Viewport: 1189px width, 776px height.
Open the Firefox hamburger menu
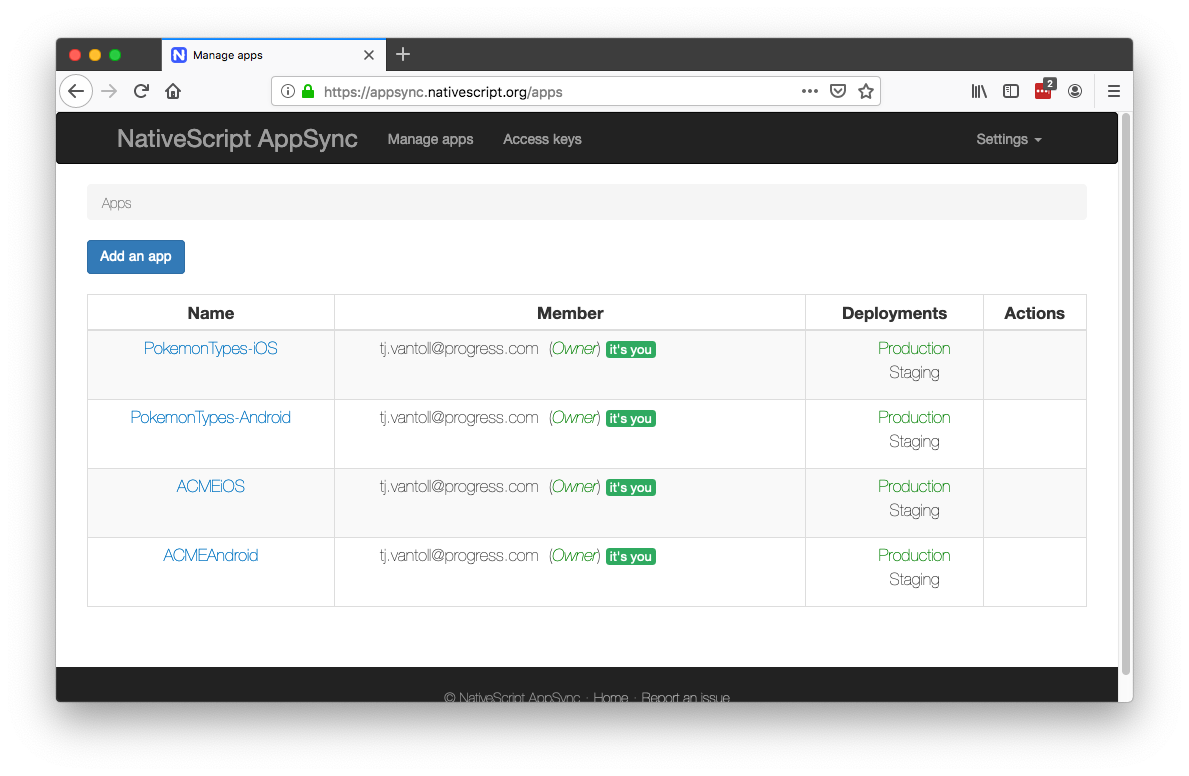(x=1113, y=91)
